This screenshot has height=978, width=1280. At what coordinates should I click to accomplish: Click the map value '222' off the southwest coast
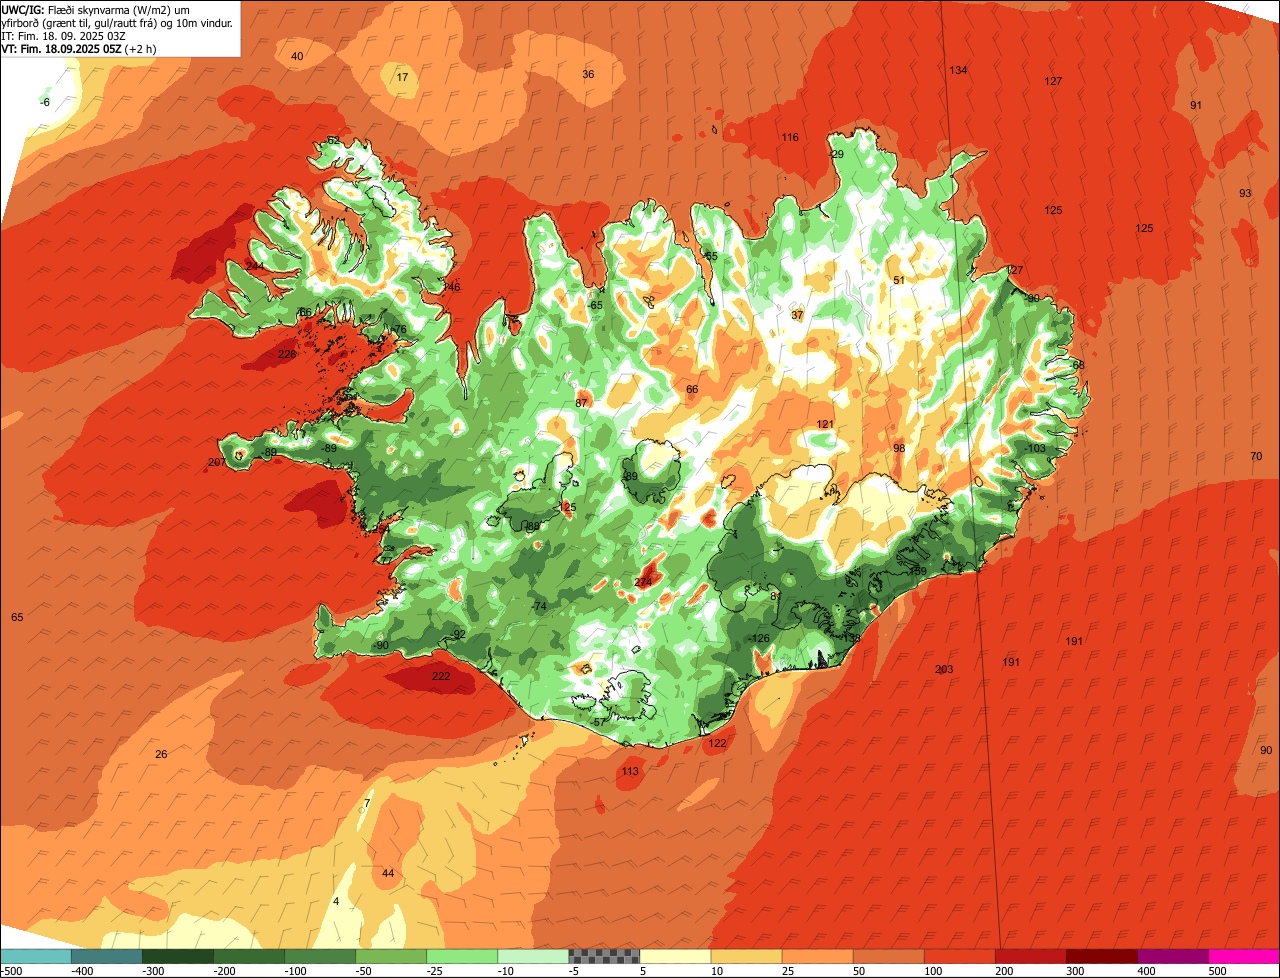point(440,677)
